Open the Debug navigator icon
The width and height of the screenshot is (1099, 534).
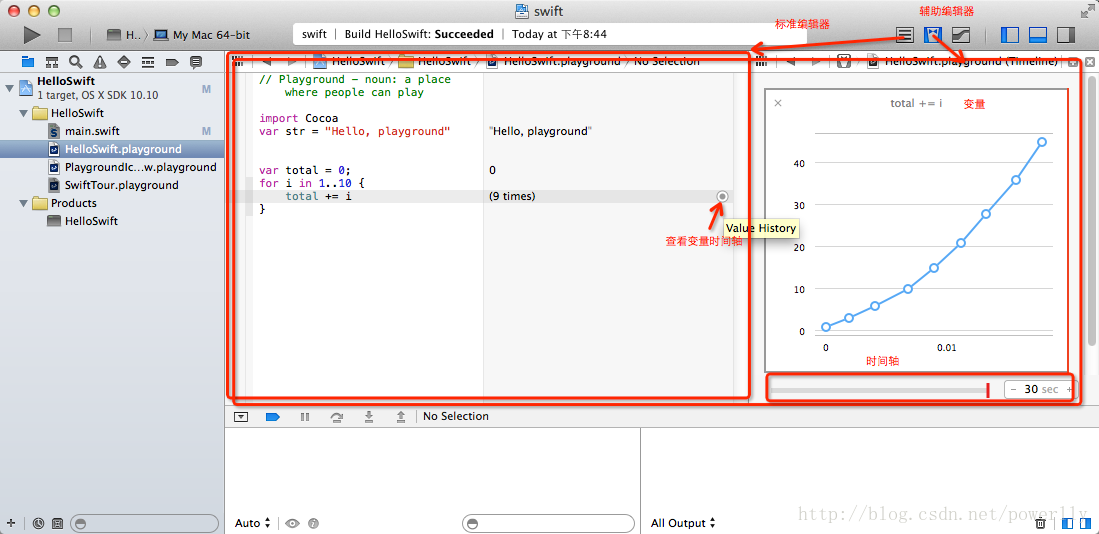click(148, 62)
